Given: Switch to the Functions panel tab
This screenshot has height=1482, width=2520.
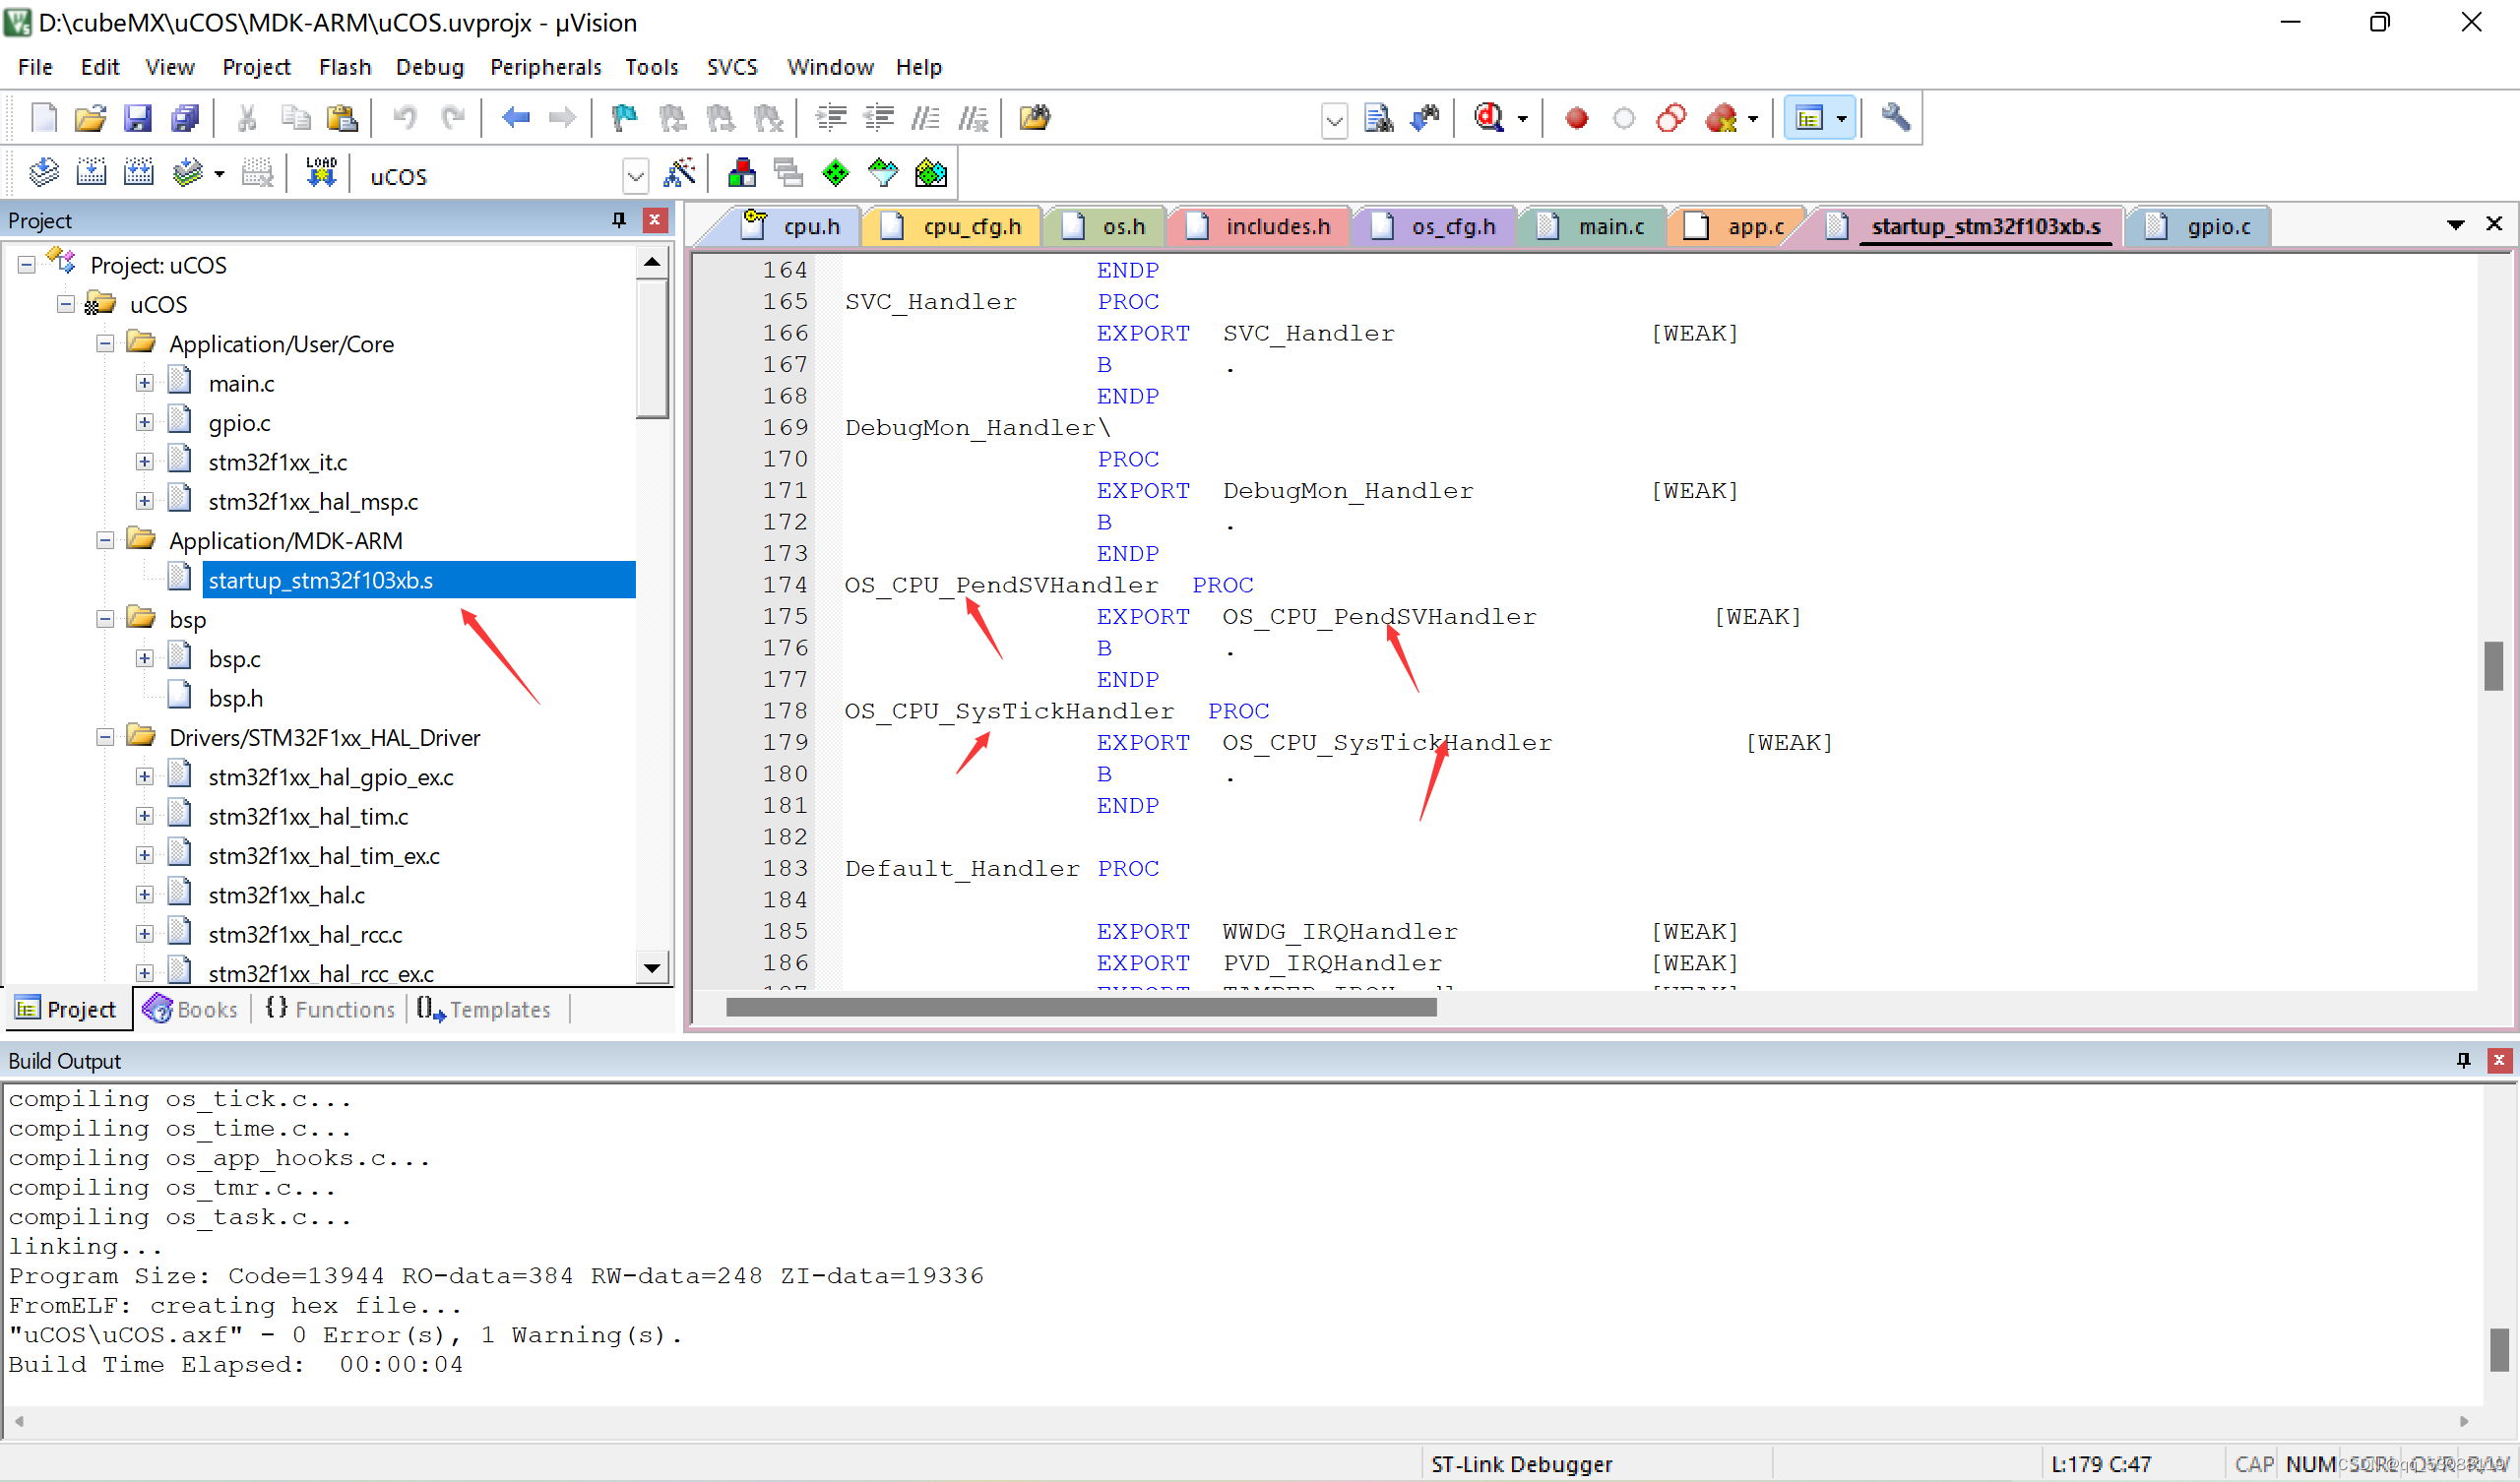Looking at the screenshot, I should coord(331,1009).
